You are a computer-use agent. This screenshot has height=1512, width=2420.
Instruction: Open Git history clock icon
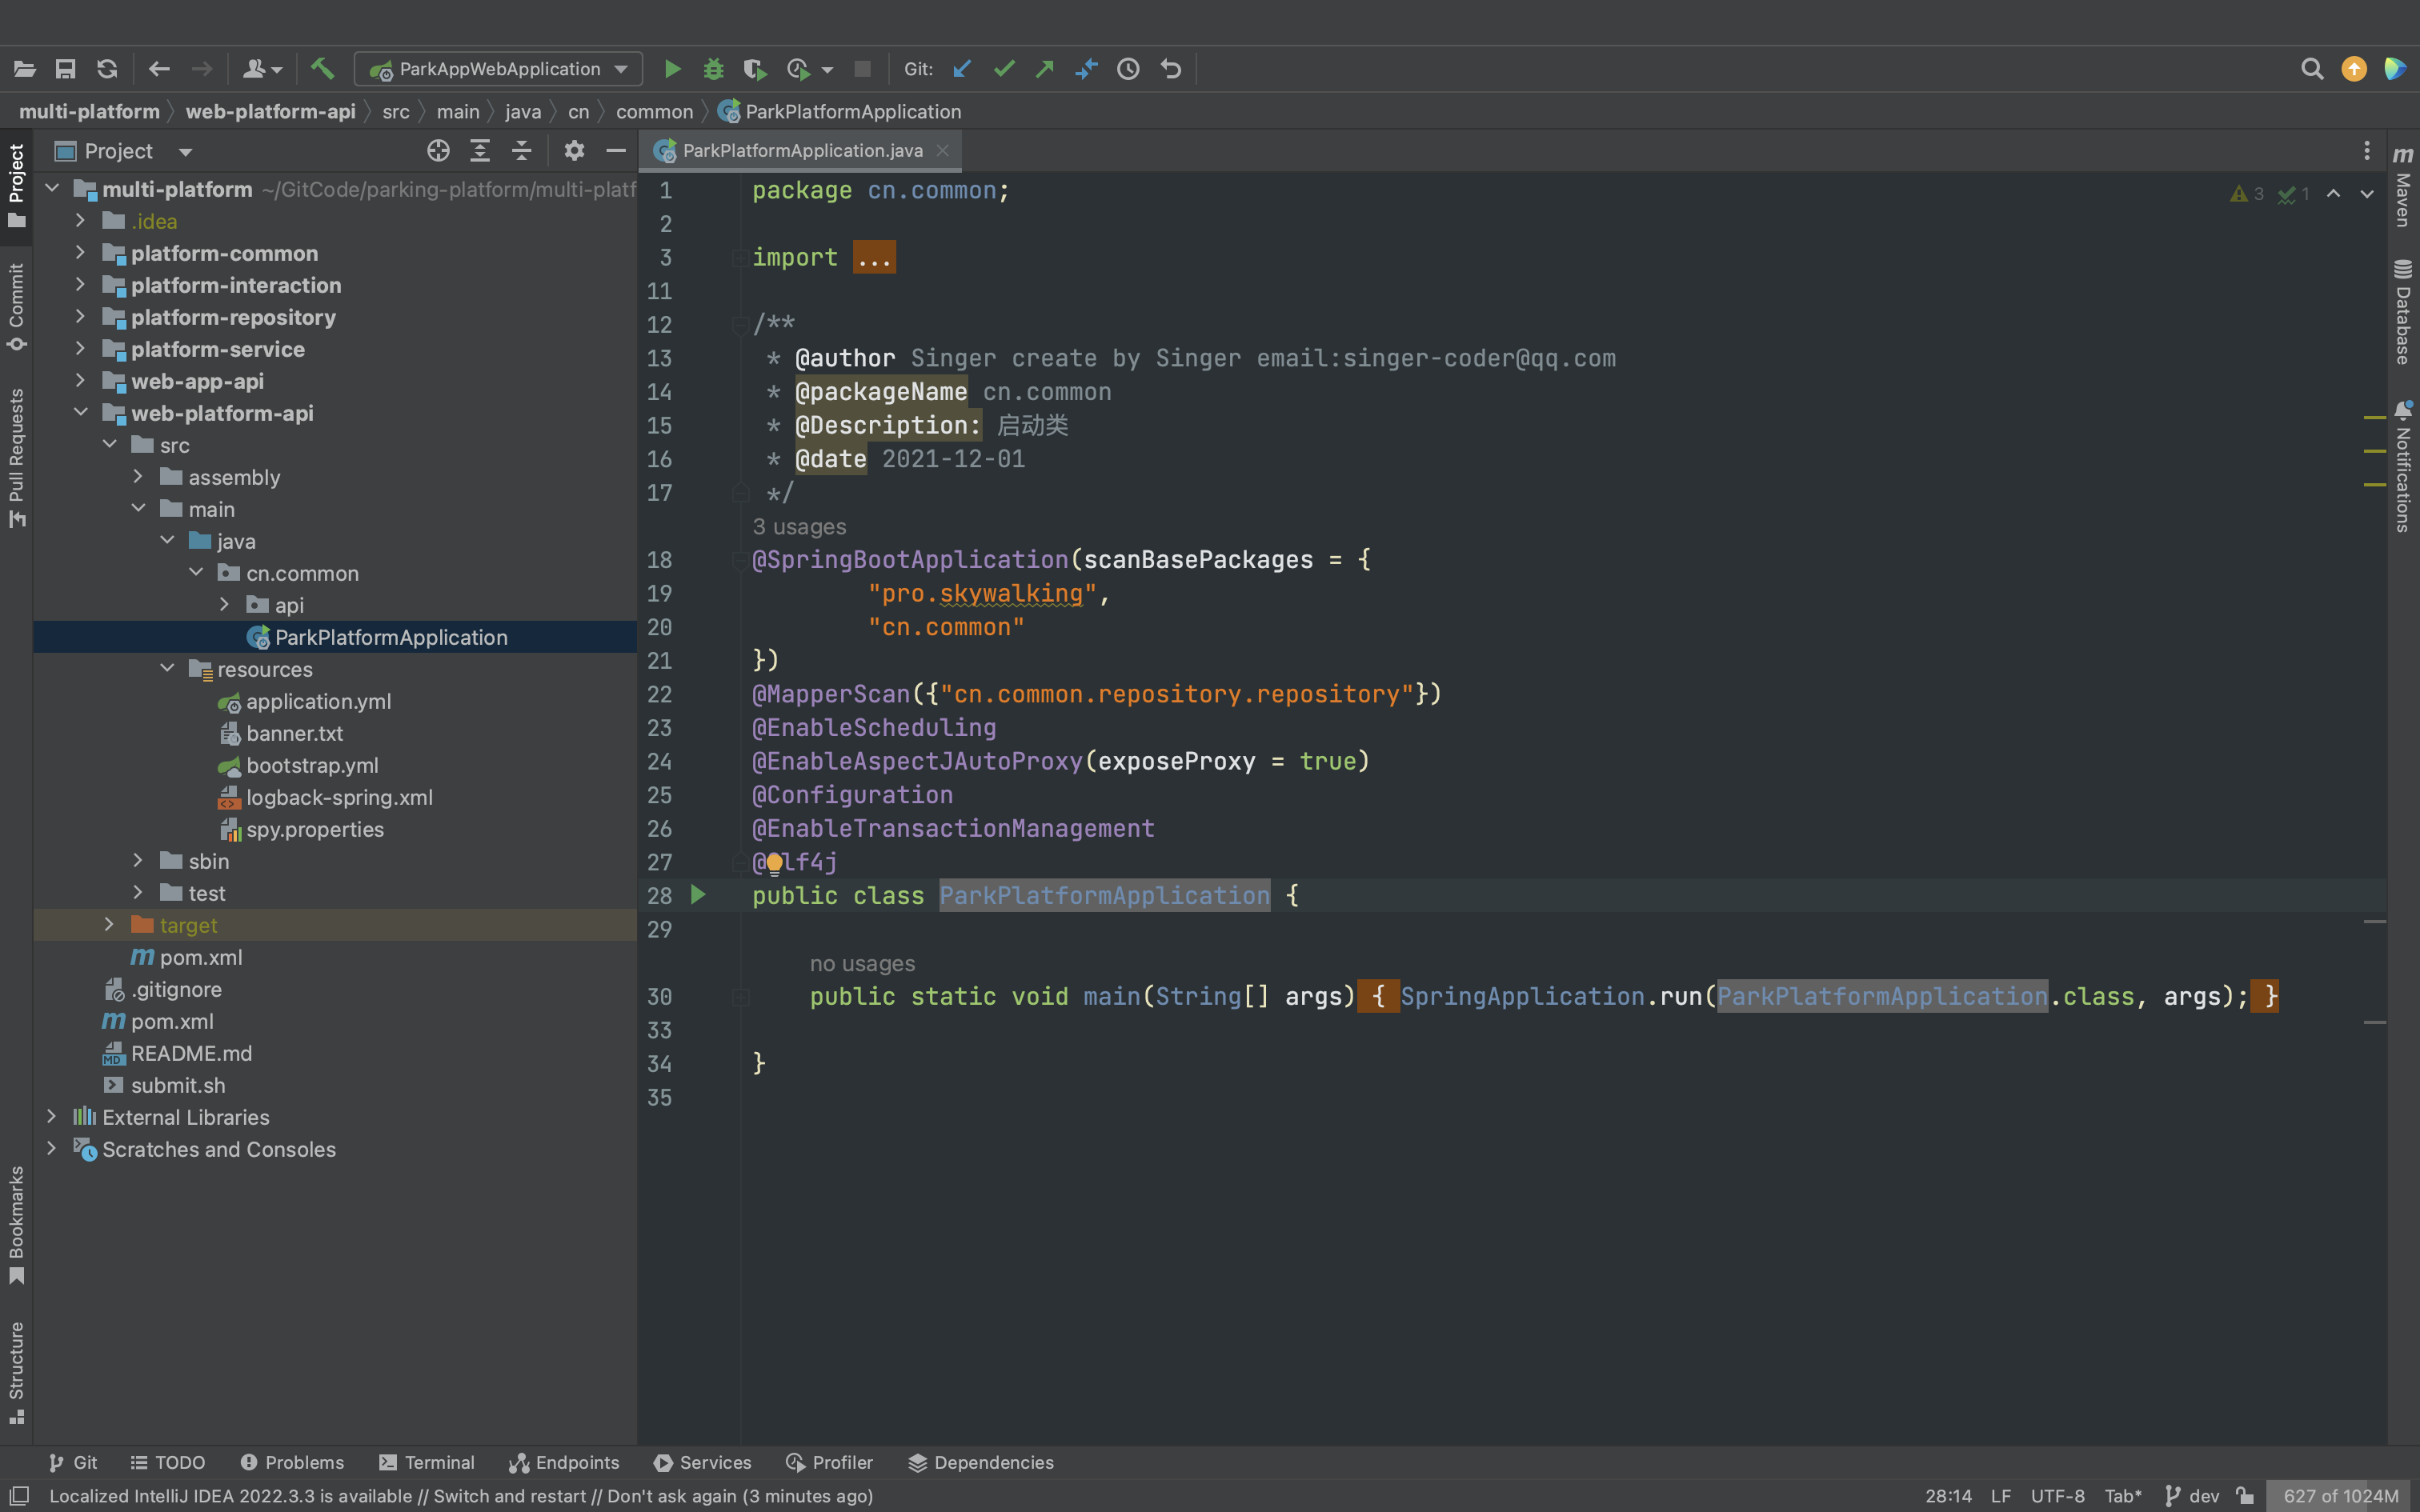click(1128, 69)
